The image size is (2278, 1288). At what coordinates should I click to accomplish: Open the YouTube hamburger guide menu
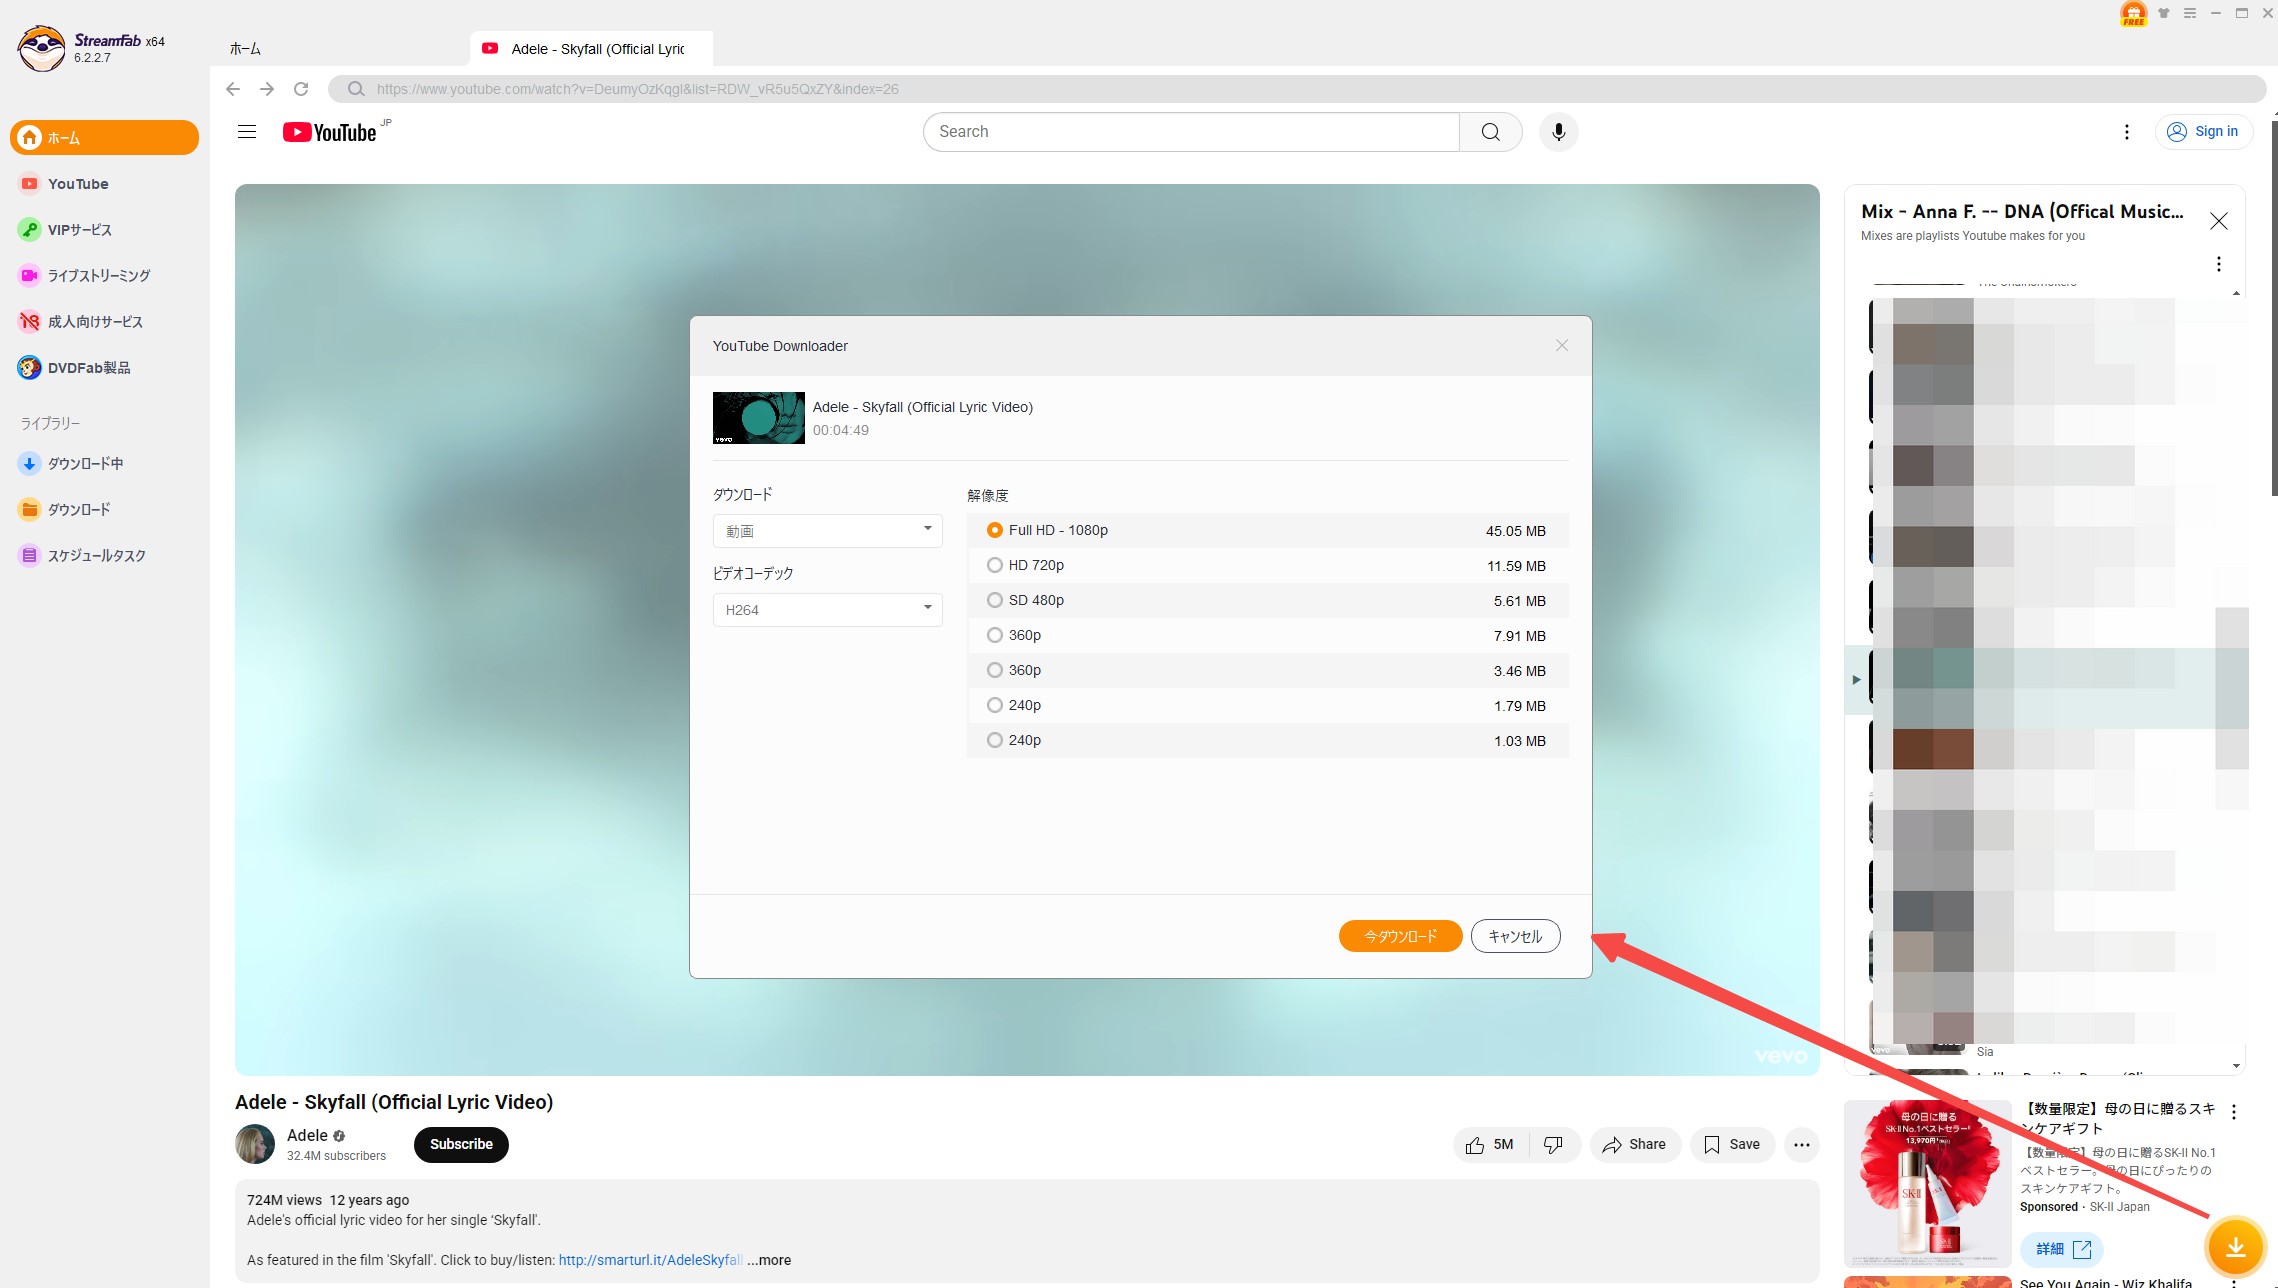[x=247, y=132]
